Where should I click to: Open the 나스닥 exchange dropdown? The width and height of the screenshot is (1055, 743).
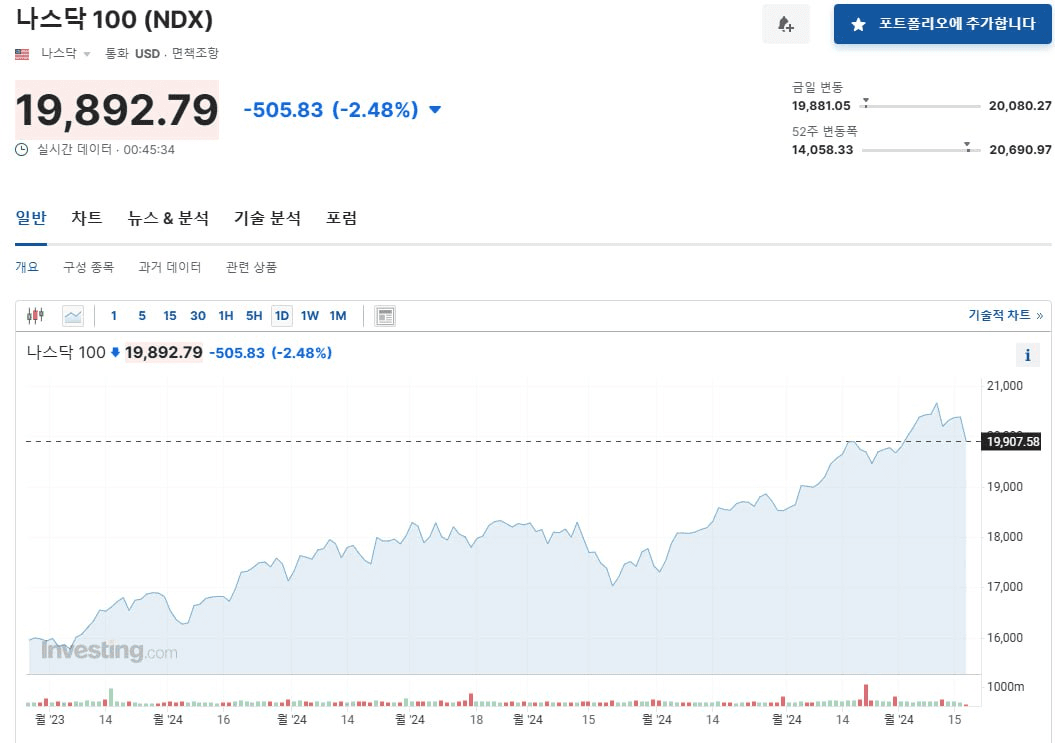66,53
